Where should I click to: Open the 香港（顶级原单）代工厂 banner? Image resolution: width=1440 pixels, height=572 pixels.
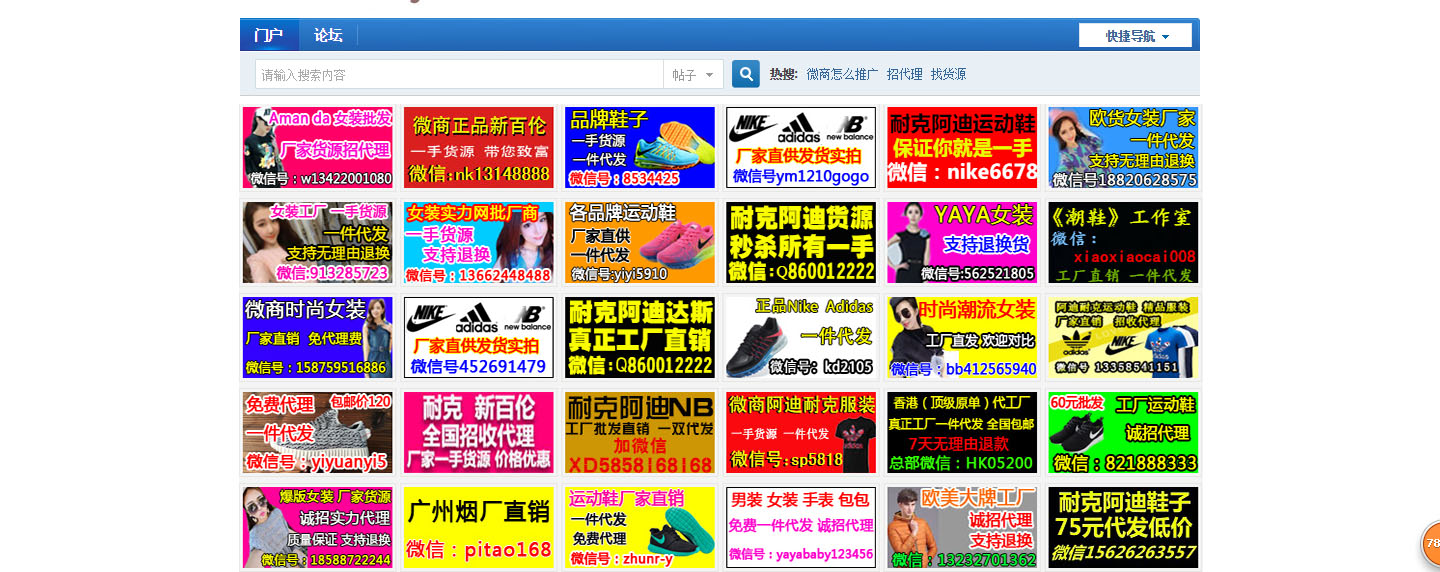point(962,433)
